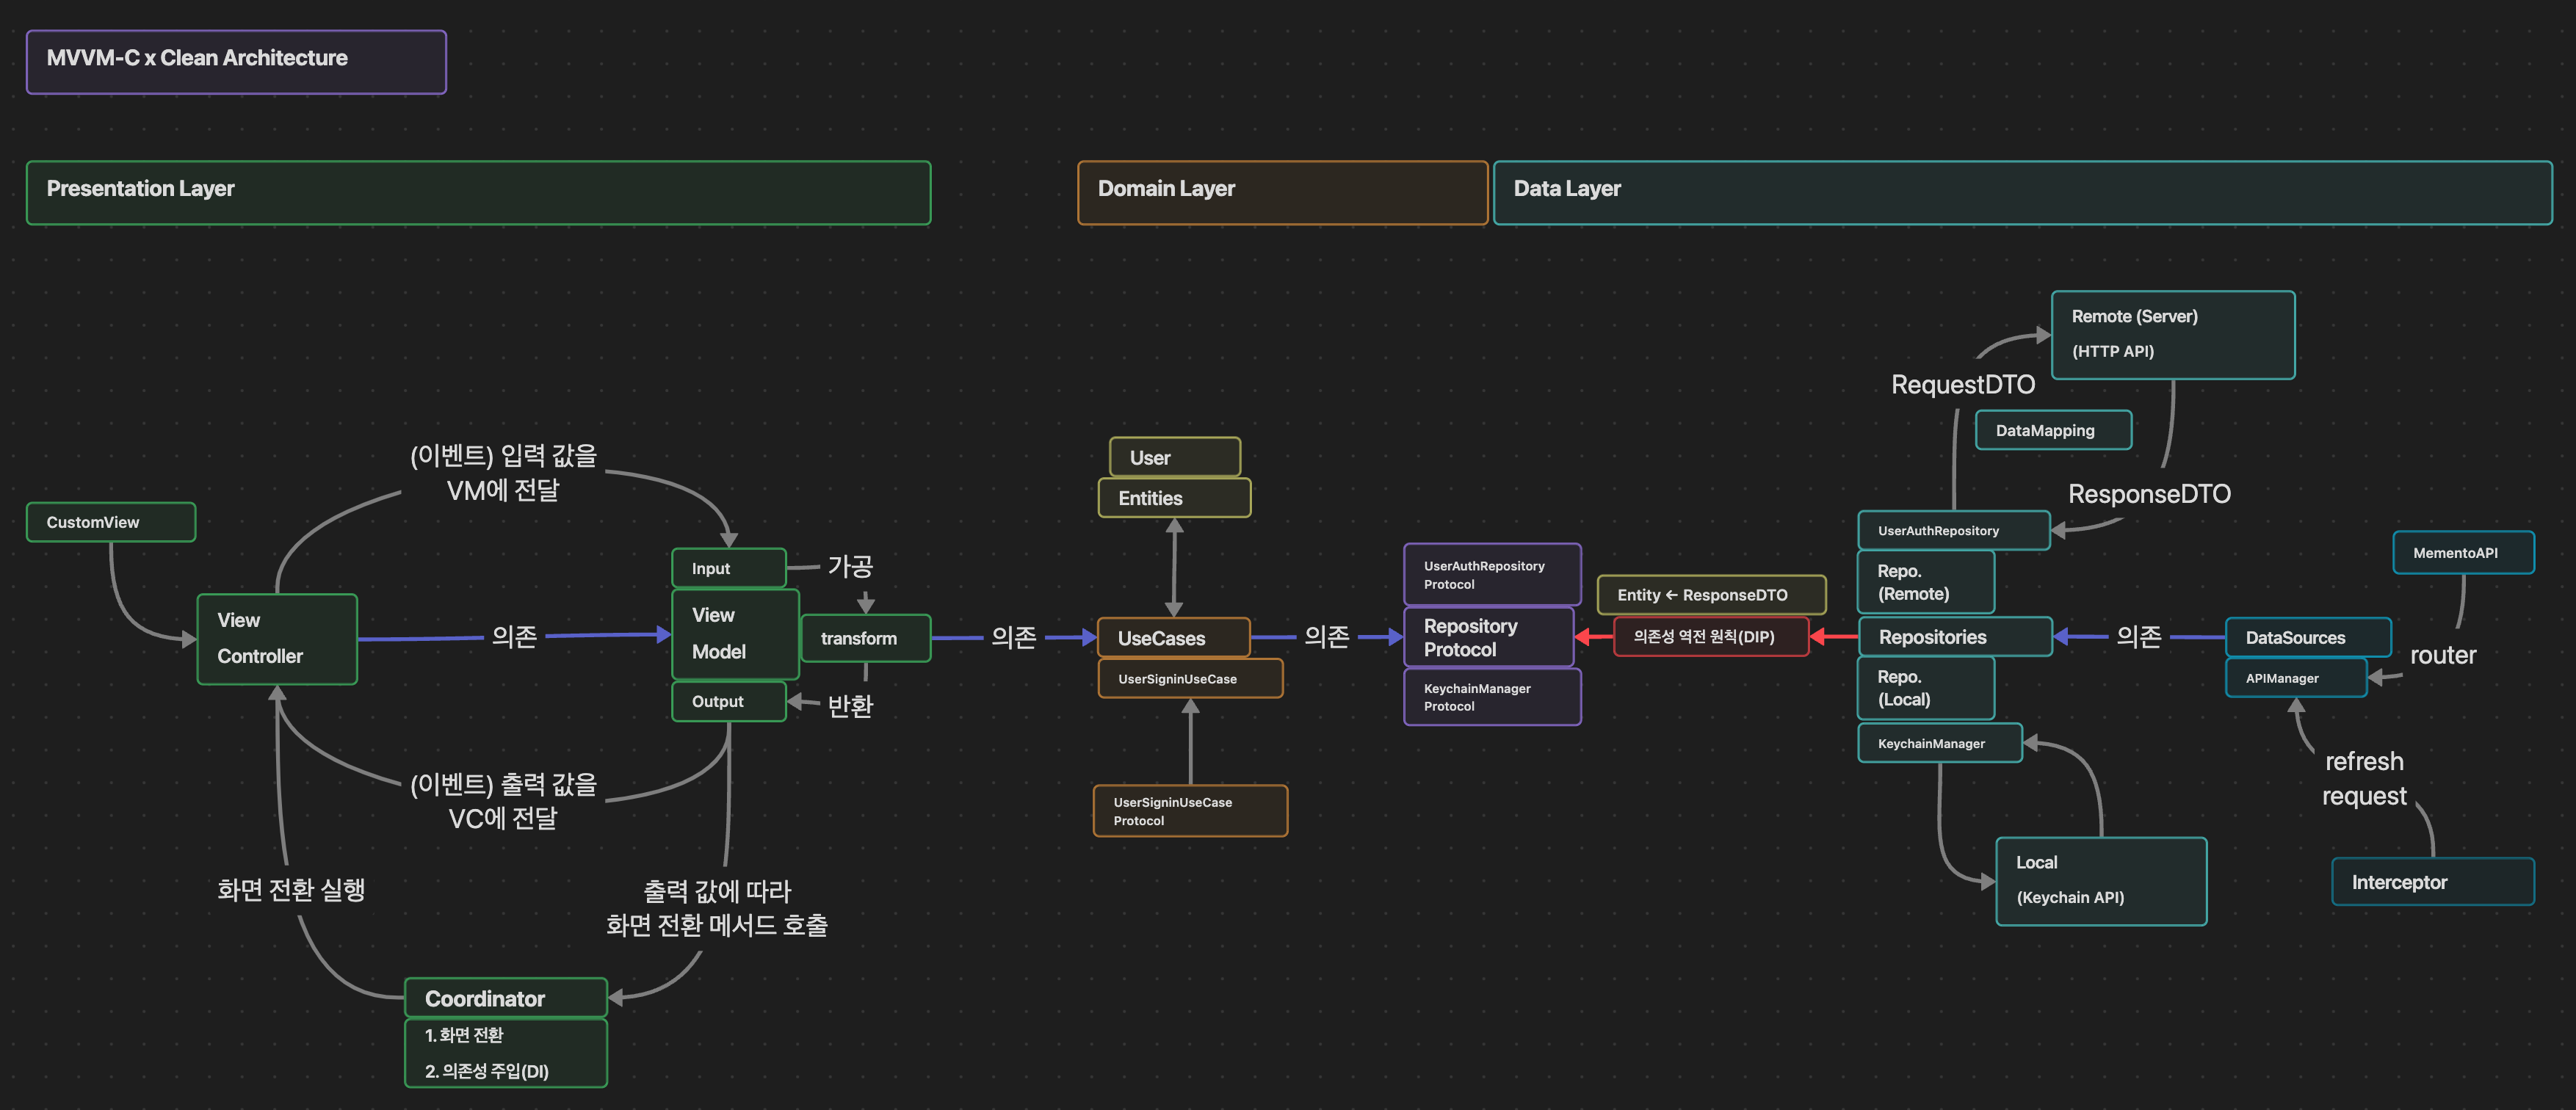Select the Interceptor node
2576x1110 pixels.
click(x=2432, y=882)
